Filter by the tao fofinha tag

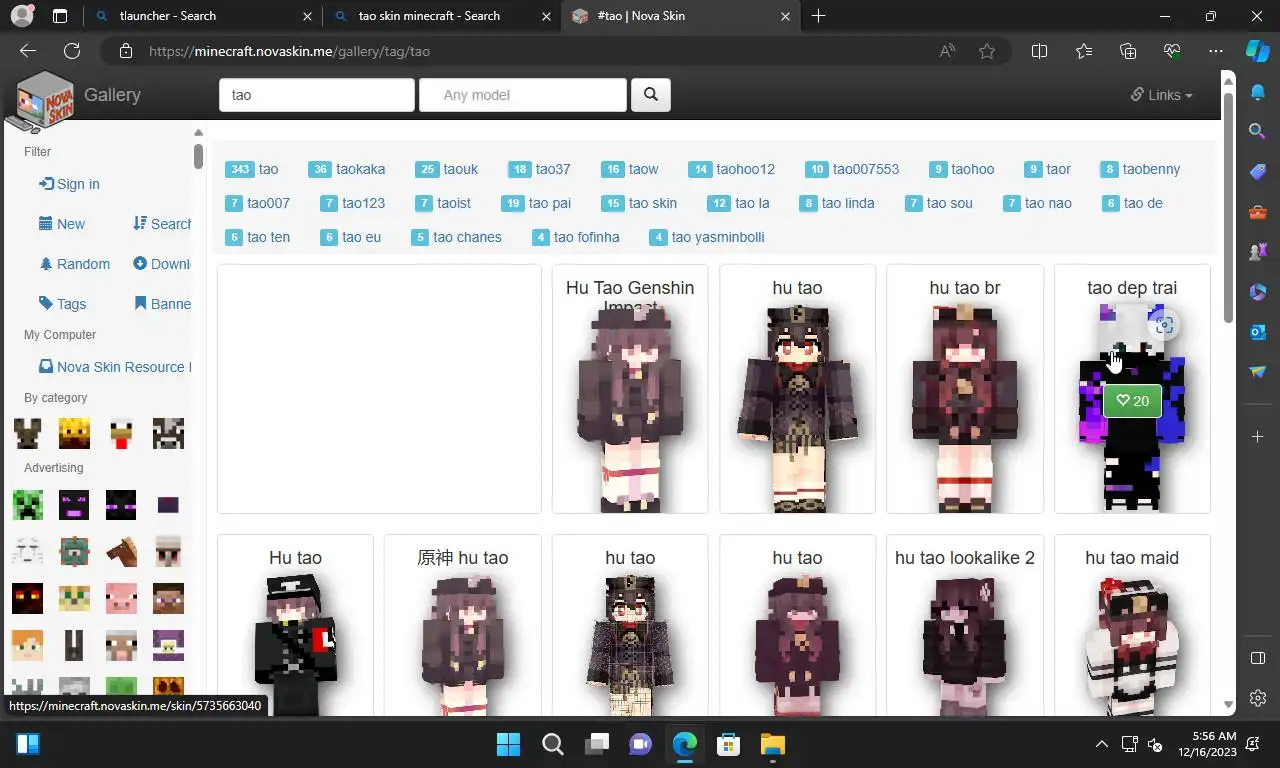pos(575,237)
